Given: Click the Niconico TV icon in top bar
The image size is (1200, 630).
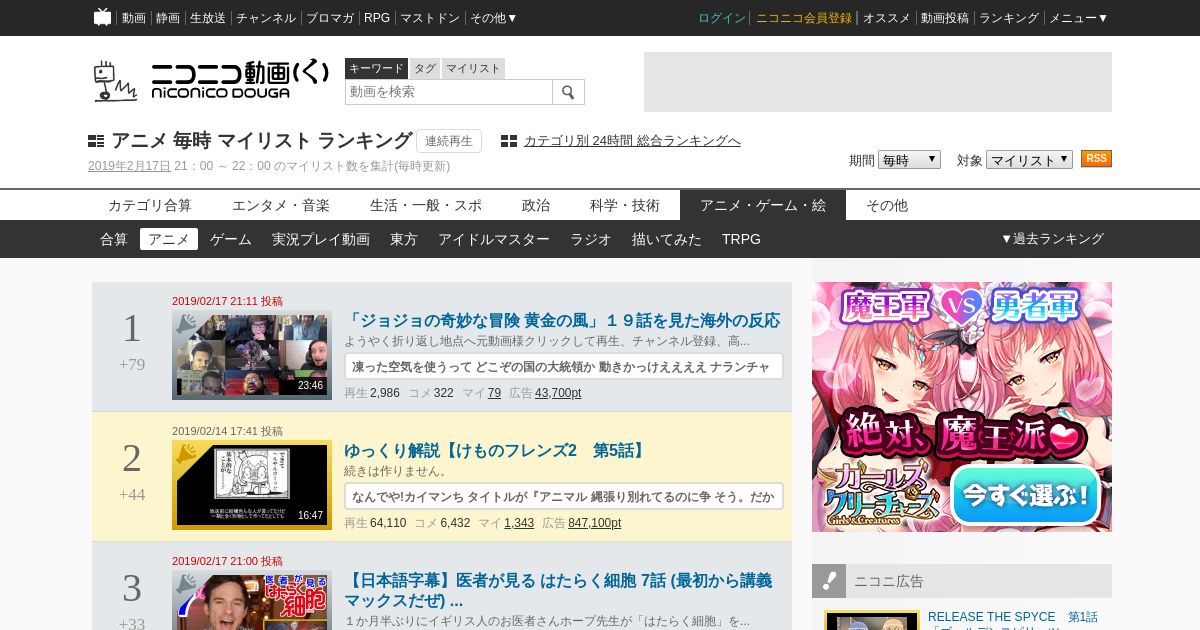Looking at the screenshot, I should tap(102, 17).
